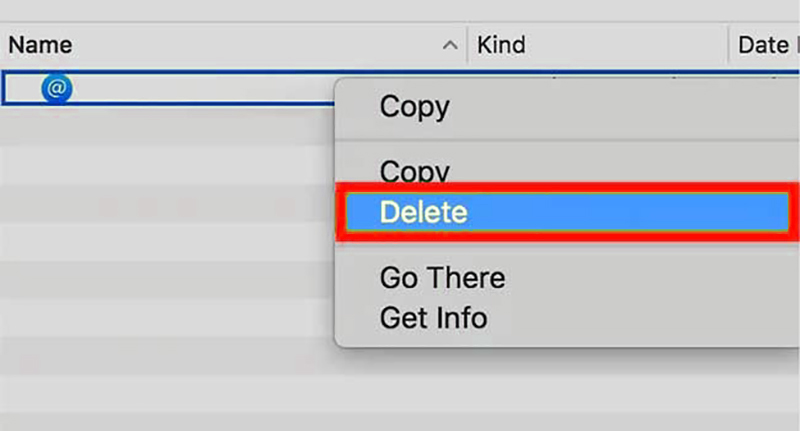Open Get Info from the context menu
800x431 pixels.
[433, 318]
